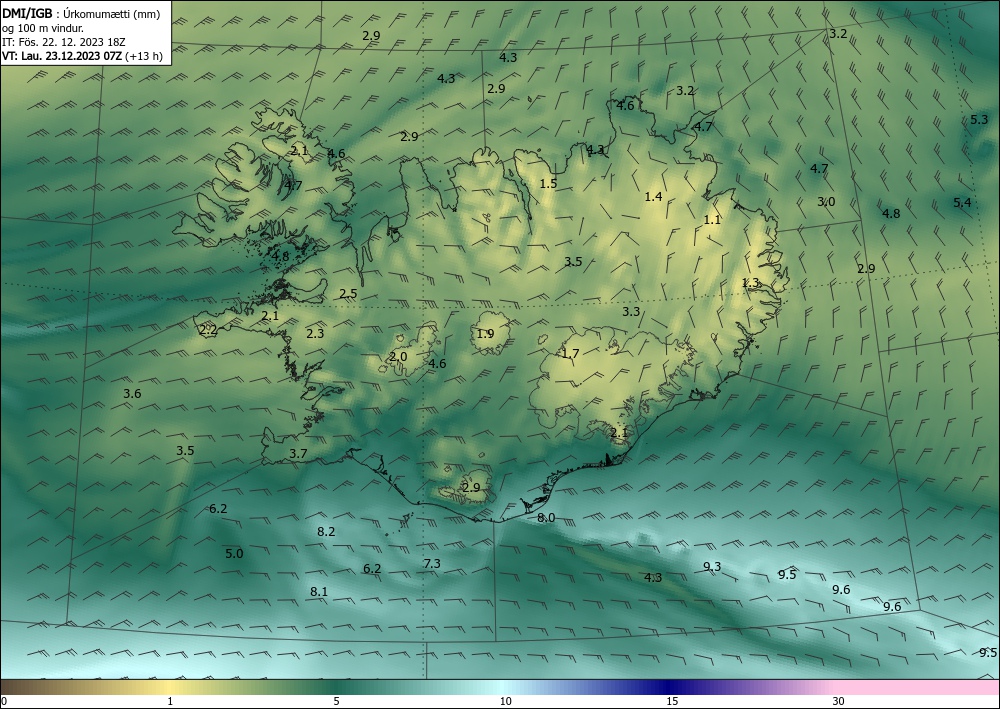Image resolution: width=1000 pixels, height=709 pixels.
Task: Click the 1.9 value inside Hofsjökull outline
Action: tap(485, 333)
